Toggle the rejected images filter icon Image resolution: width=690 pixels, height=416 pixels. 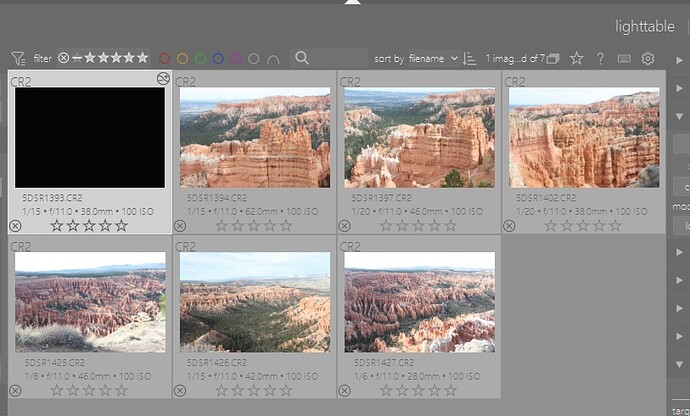click(x=63, y=58)
